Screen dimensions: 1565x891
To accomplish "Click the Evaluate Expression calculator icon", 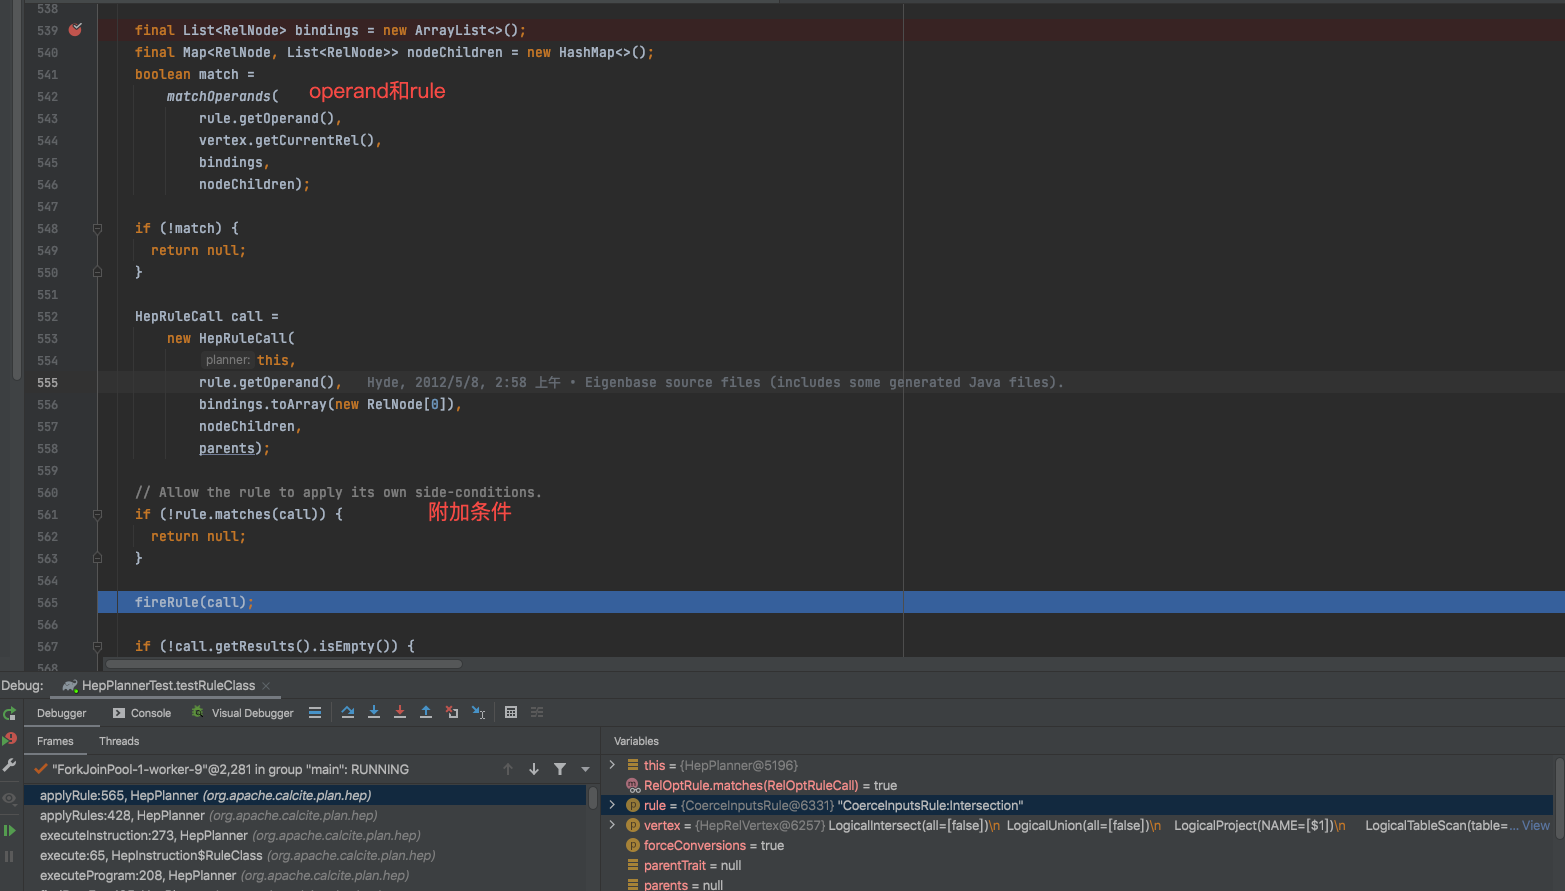I will 510,713.
